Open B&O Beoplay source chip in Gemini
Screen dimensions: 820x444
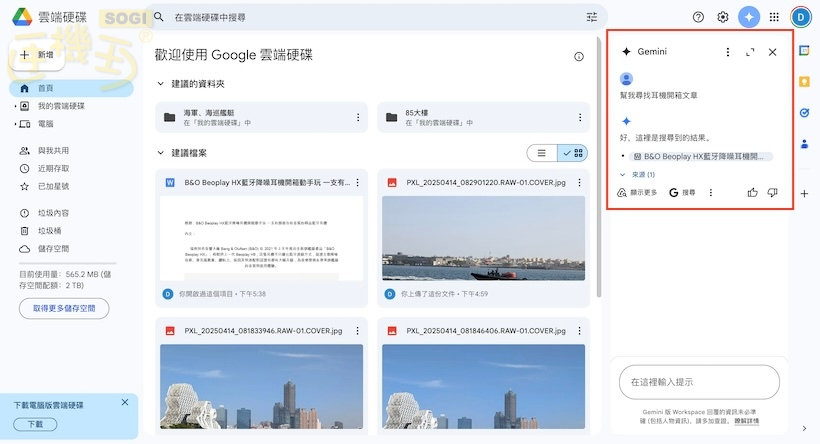[x=701, y=156]
